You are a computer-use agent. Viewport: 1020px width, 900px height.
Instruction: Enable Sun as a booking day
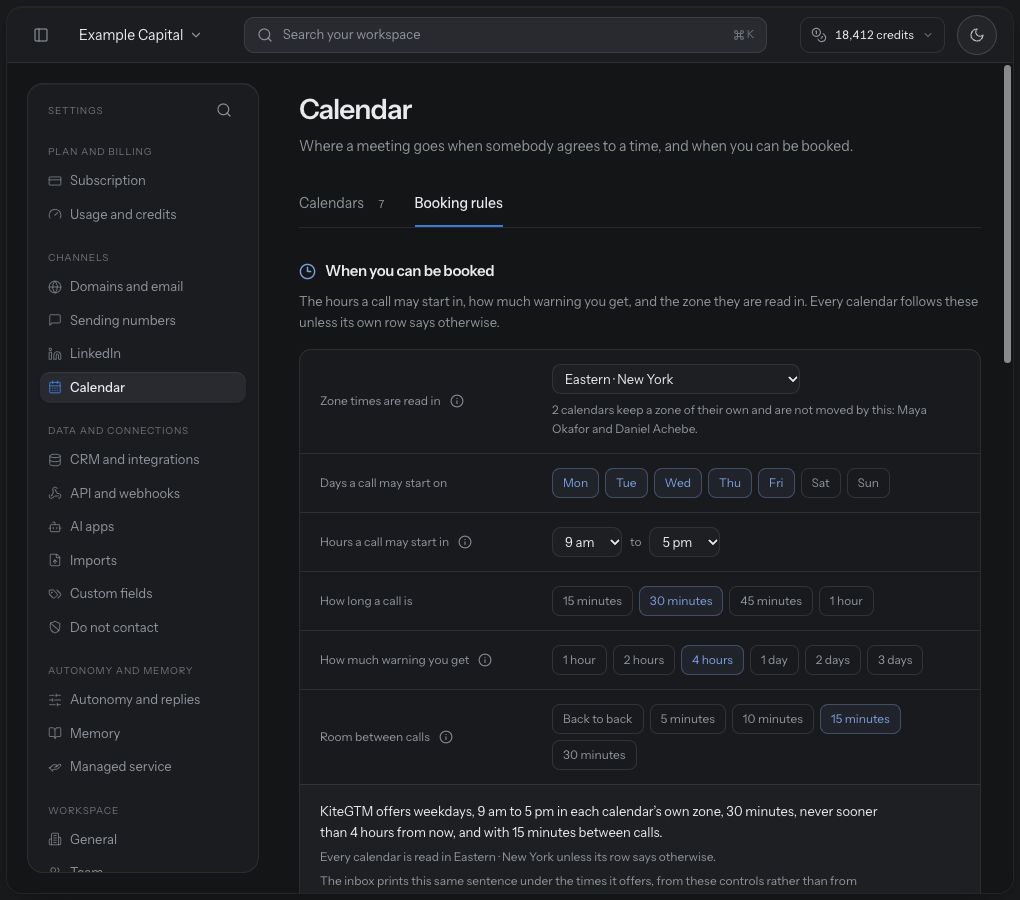(868, 483)
